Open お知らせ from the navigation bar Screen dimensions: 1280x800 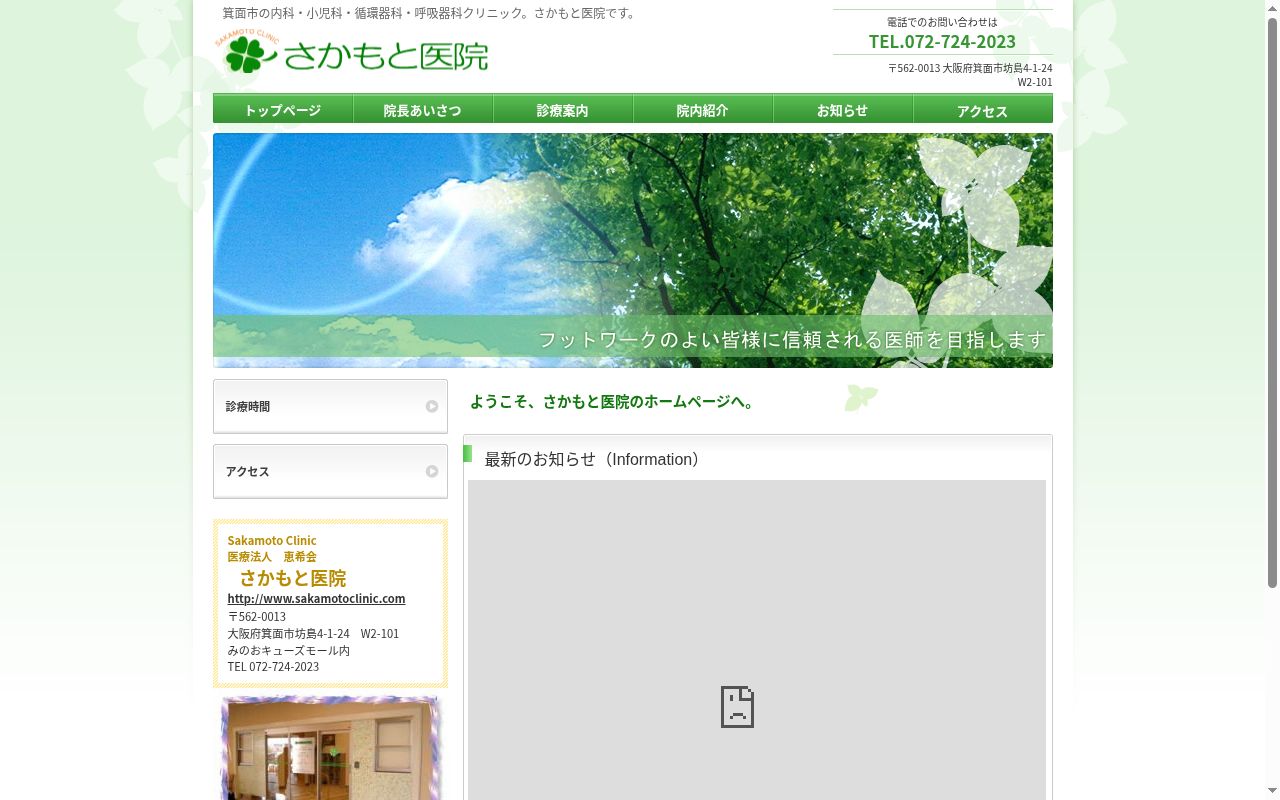pos(843,109)
